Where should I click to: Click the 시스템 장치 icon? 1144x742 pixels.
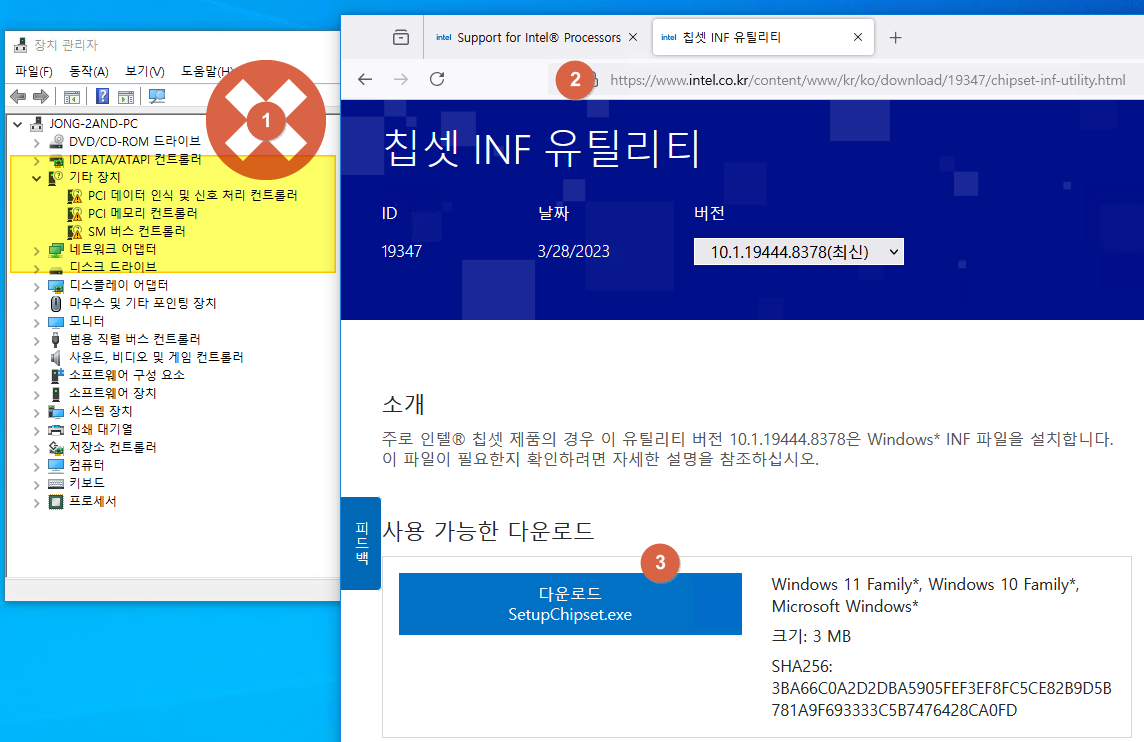56,411
